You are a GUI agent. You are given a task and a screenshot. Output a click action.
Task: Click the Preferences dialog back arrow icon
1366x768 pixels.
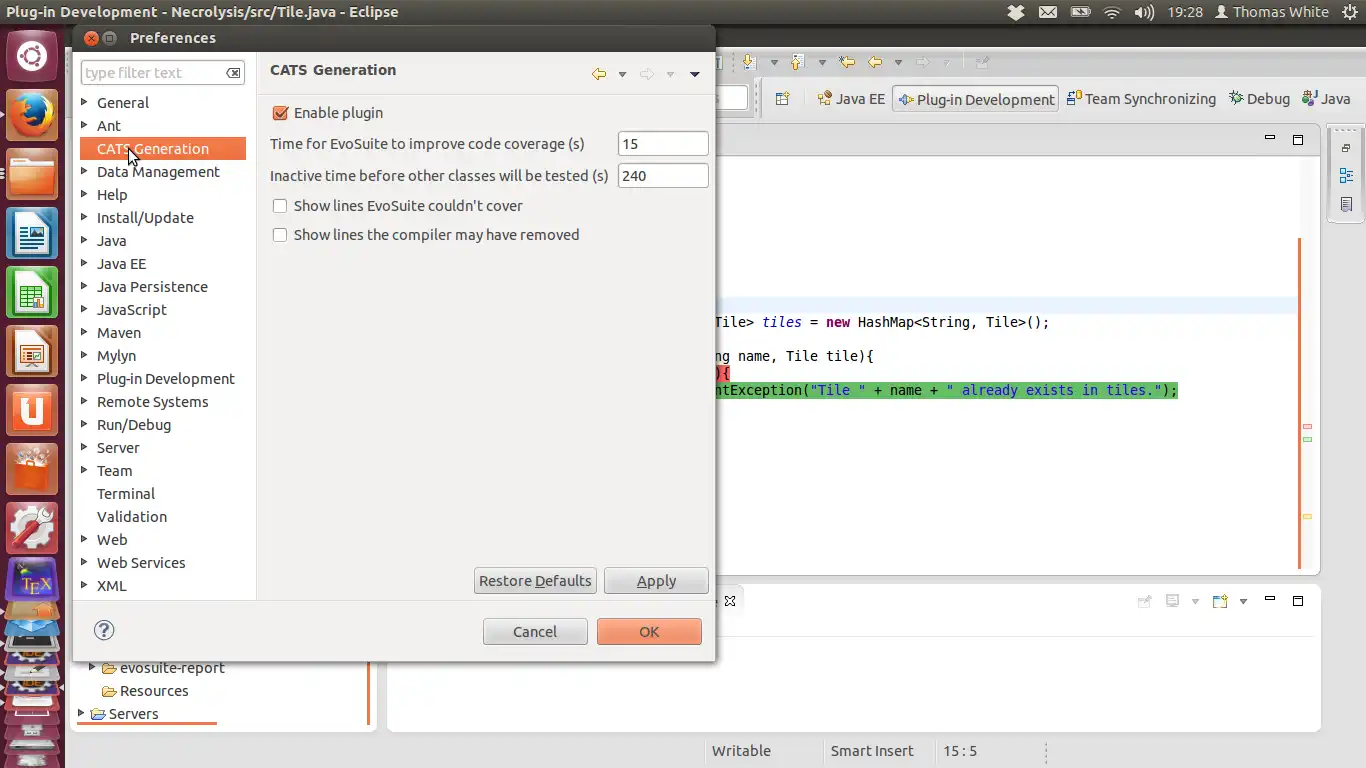599,74
